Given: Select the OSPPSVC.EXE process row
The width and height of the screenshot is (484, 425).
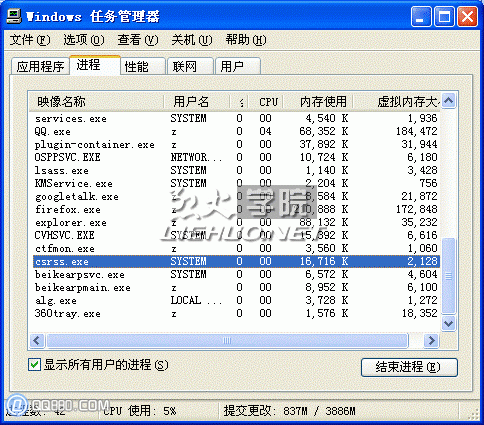Looking at the screenshot, I should pos(236,157).
